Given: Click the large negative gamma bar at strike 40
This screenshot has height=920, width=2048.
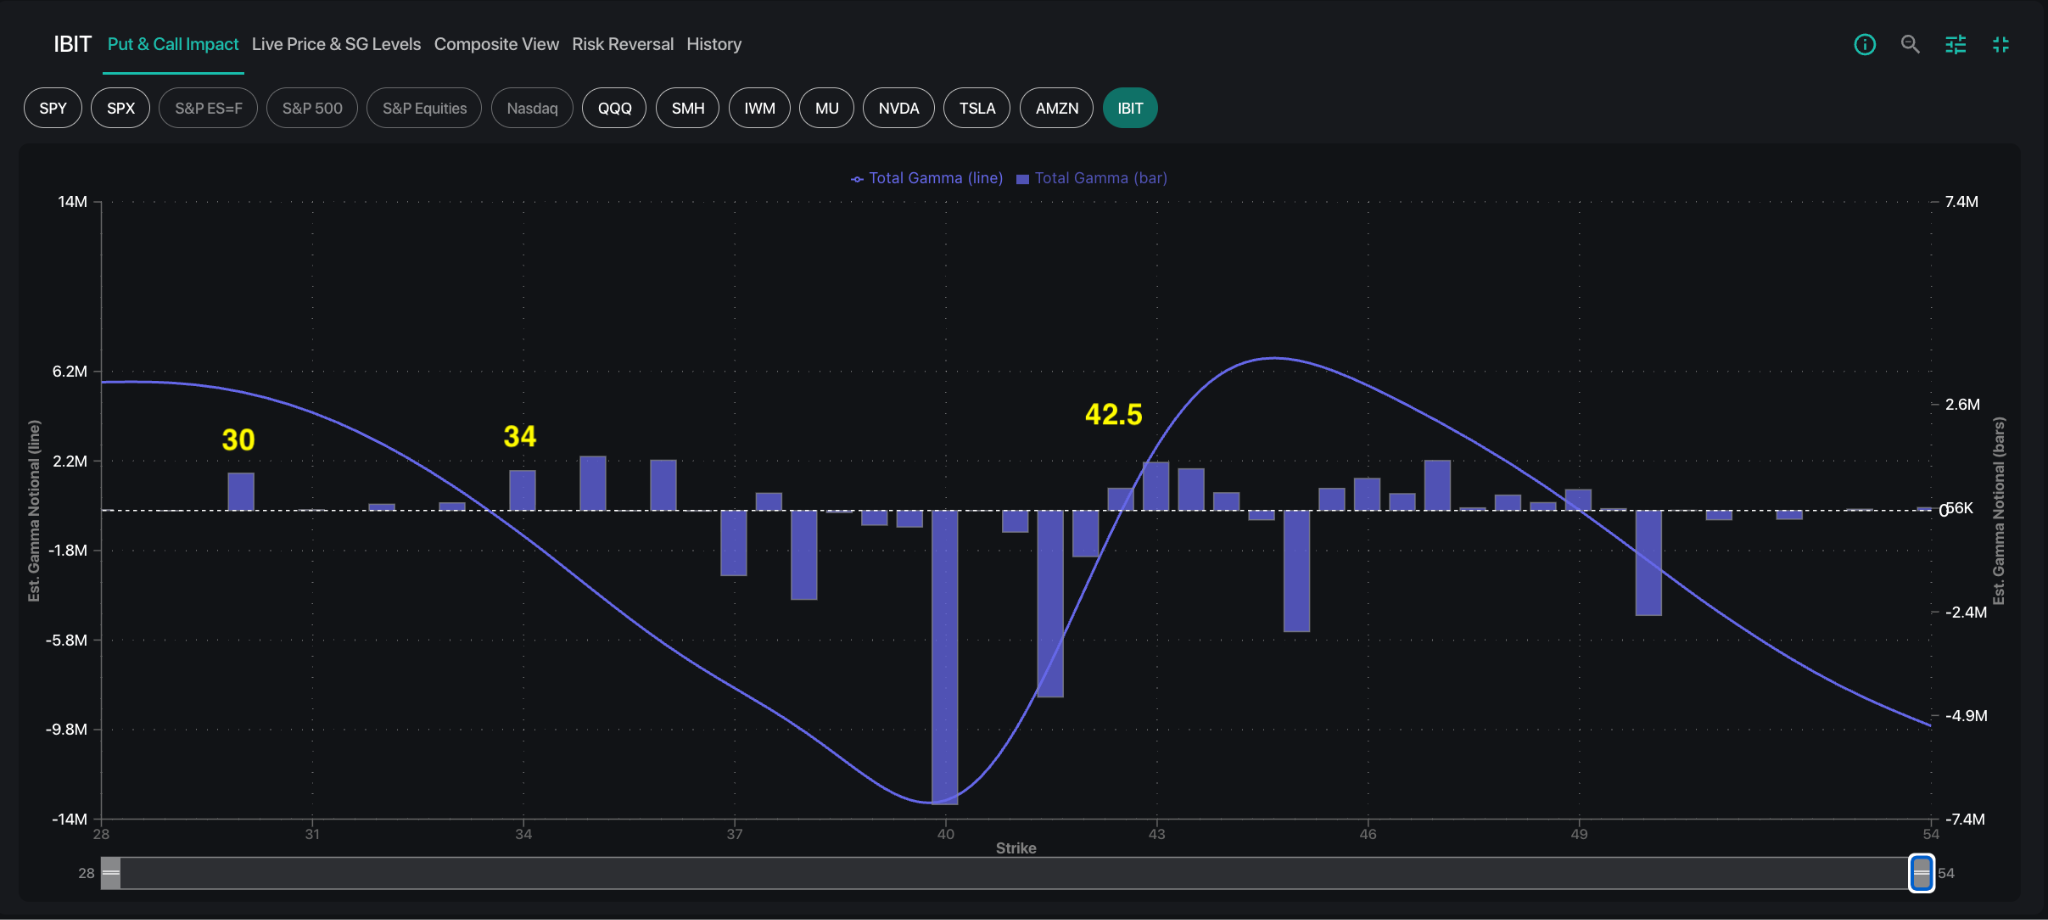Looking at the screenshot, I should pos(945,657).
